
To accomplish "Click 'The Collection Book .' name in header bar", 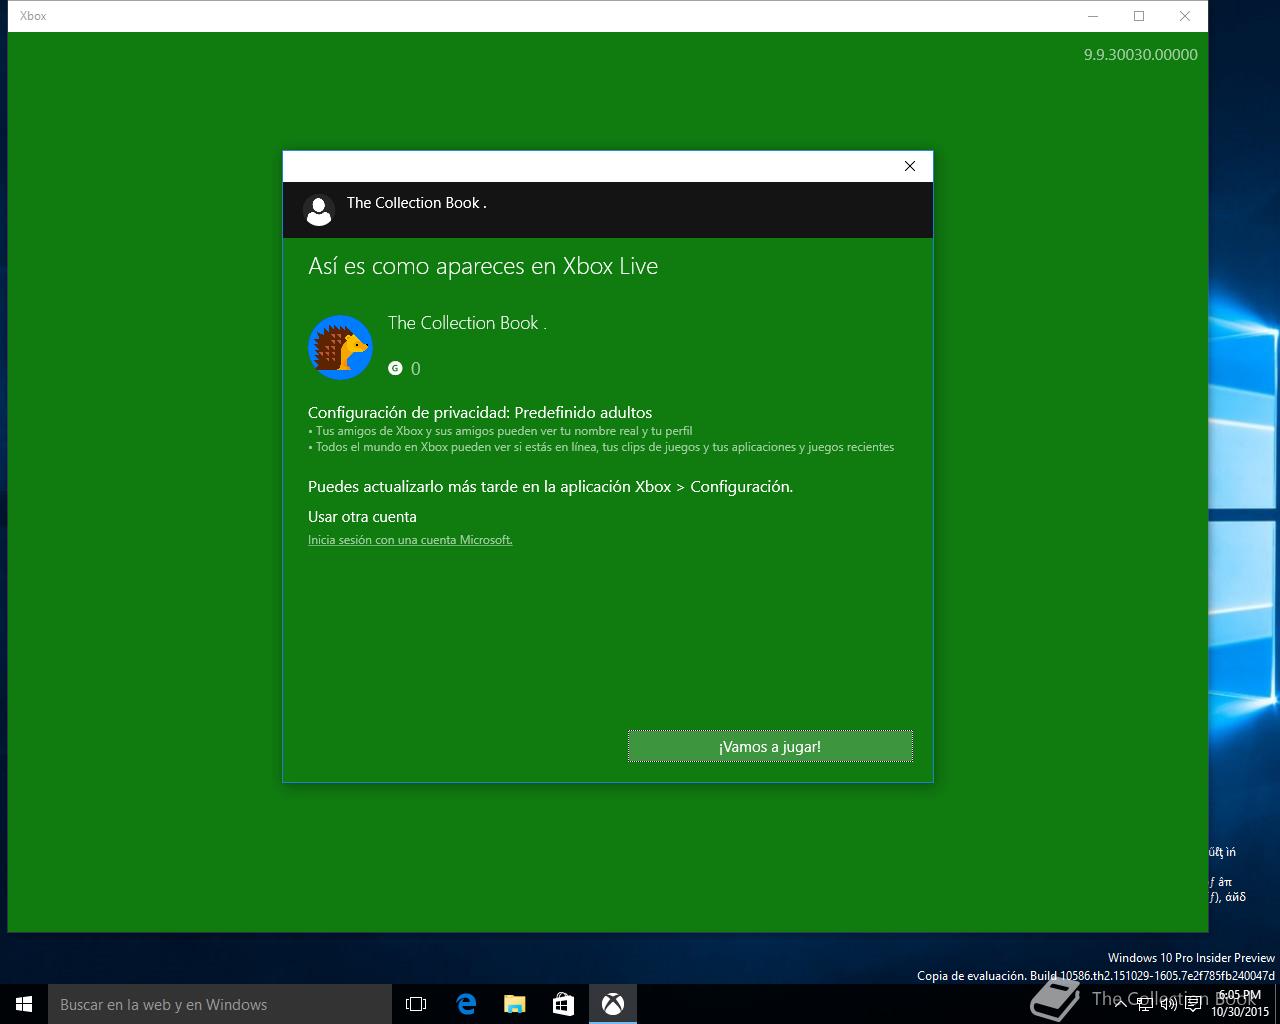I will tap(416, 203).
